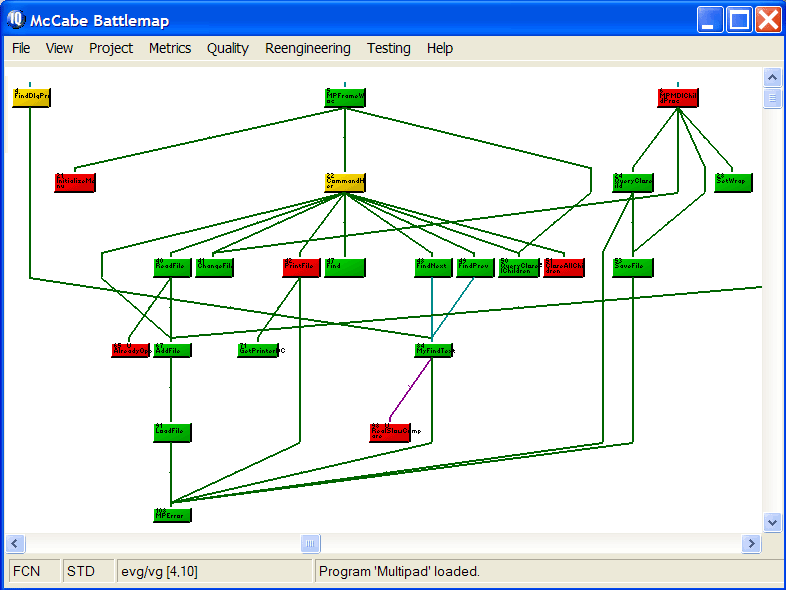
Task: Select the green Find node
Action: (345, 268)
